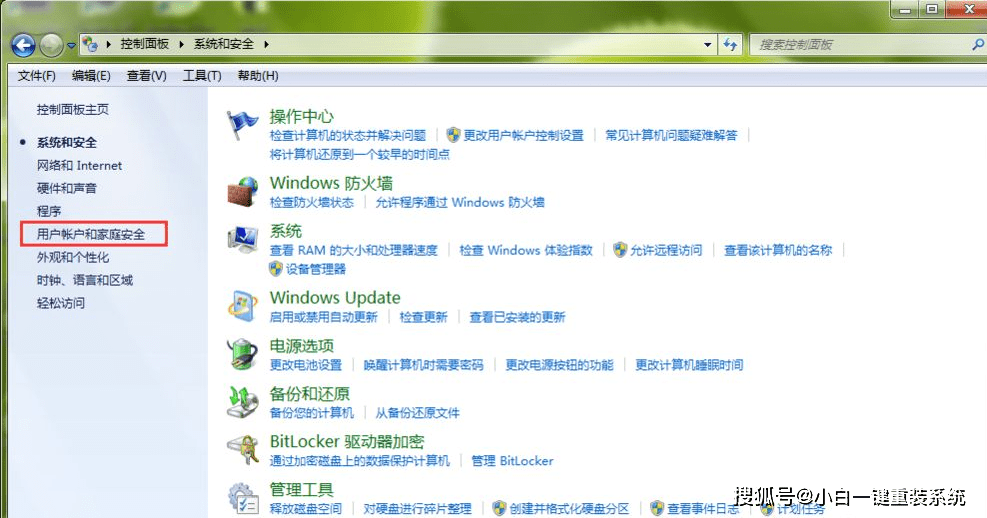
Task: Open the Windows Update heading
Action: pos(335,298)
